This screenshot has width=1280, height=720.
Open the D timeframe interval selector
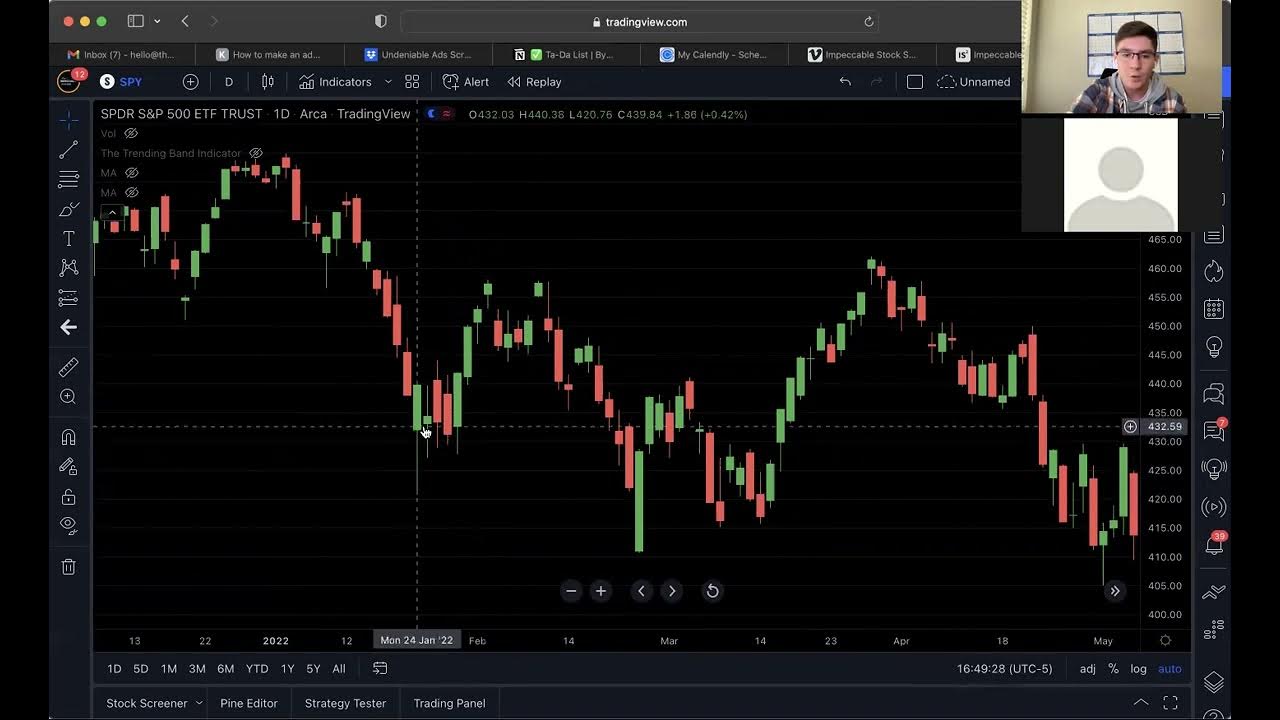coord(229,82)
